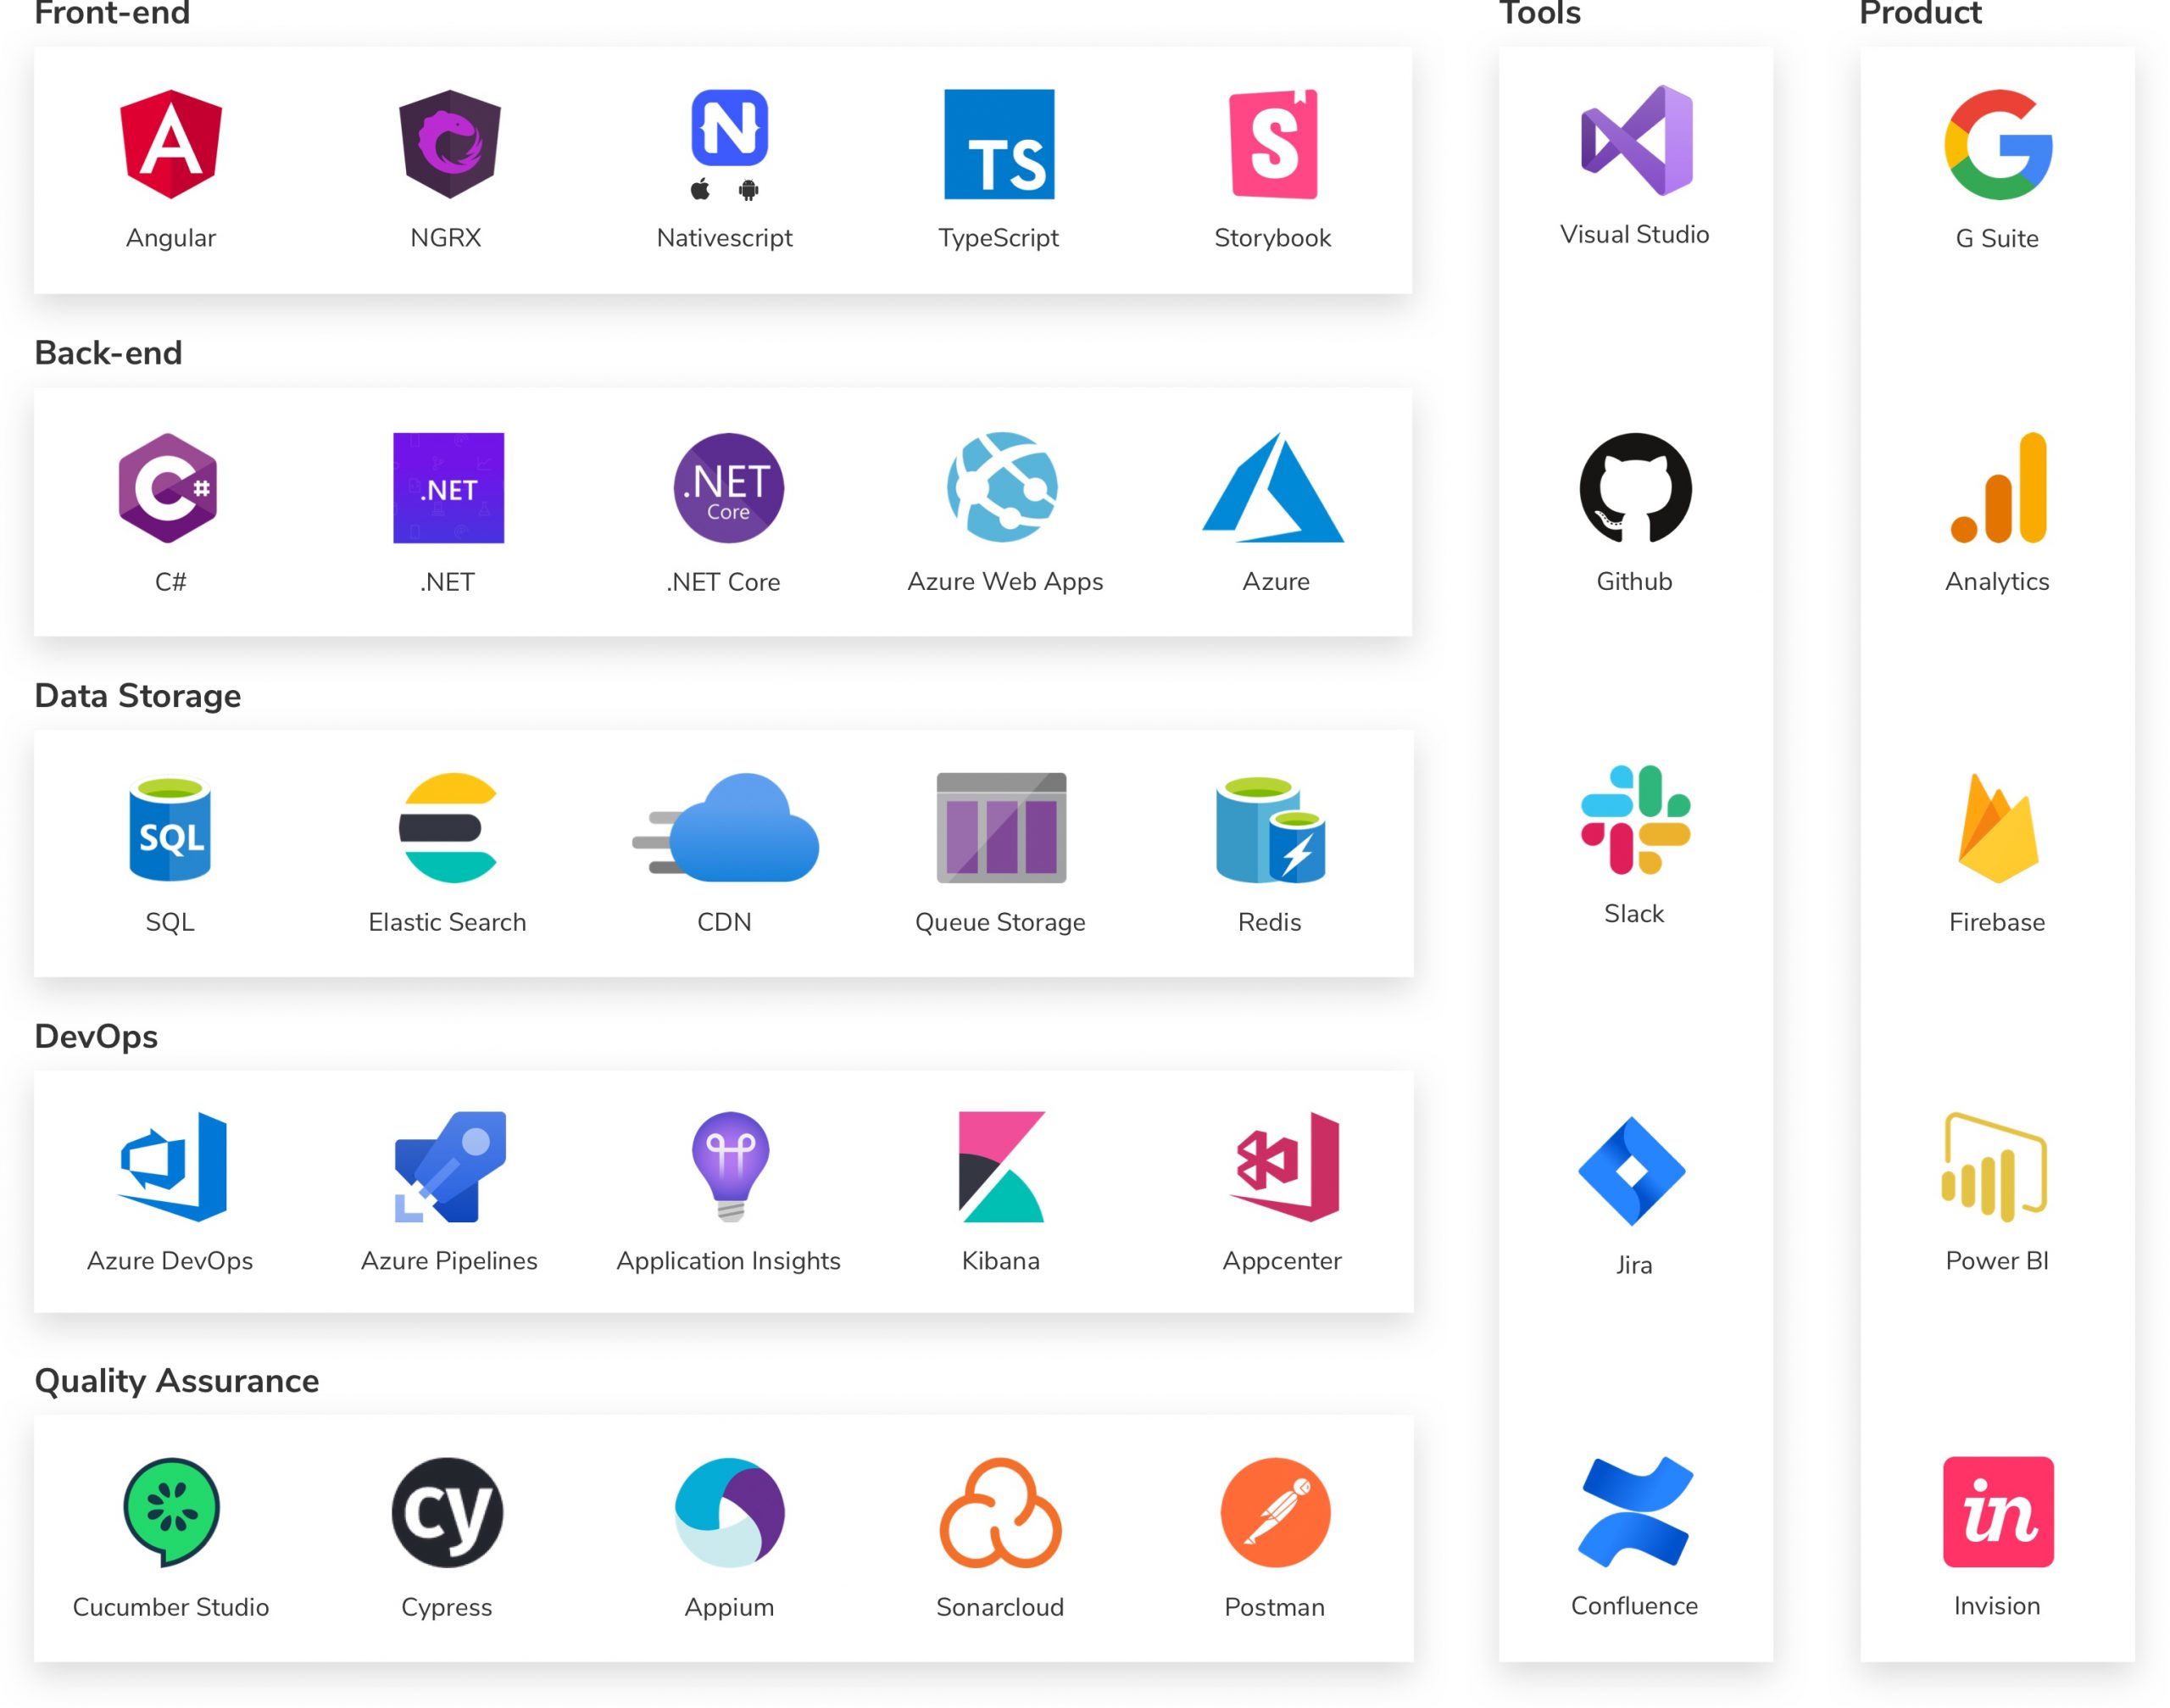Screen dimensions: 2170x1708
Task: Click the 'Azure Pipelines' label text
Action: 449,1261
